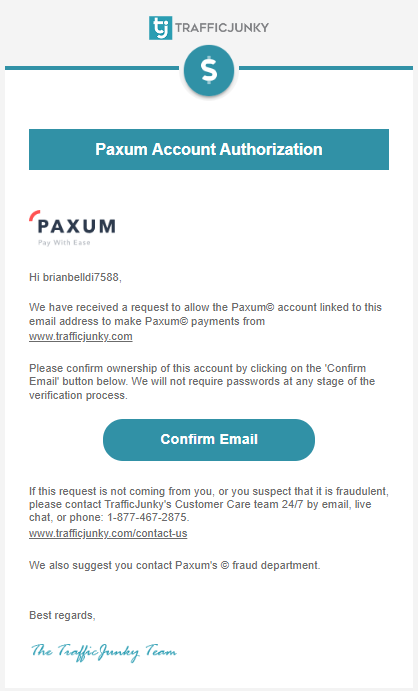Click the TRAFFICJUNKY wordmark in header
The width and height of the screenshot is (418, 691).
[x=222, y=28]
